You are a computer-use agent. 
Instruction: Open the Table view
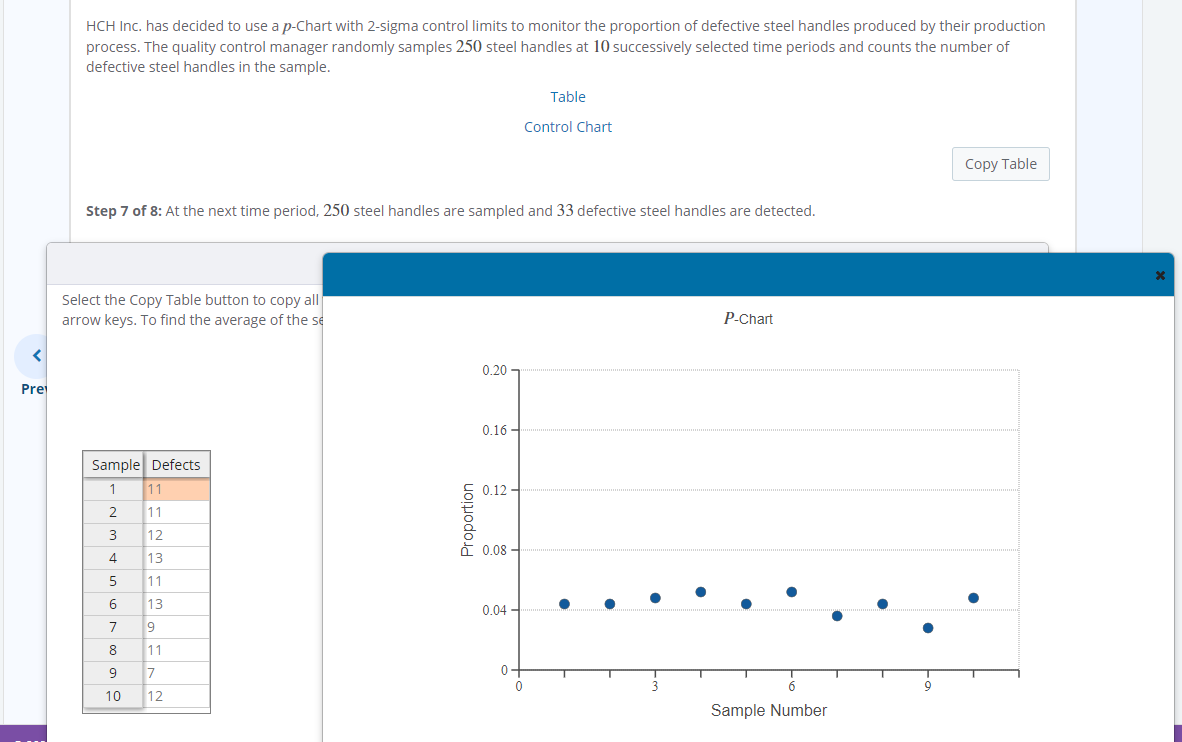point(567,96)
